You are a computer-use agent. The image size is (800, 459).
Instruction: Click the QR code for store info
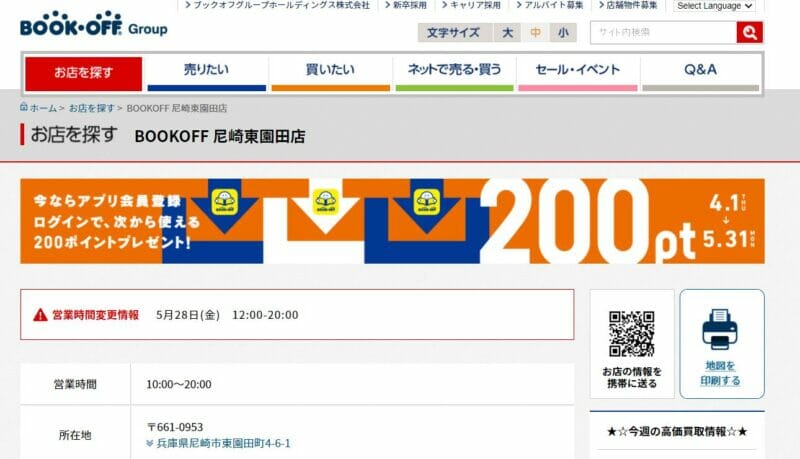tap(632, 334)
